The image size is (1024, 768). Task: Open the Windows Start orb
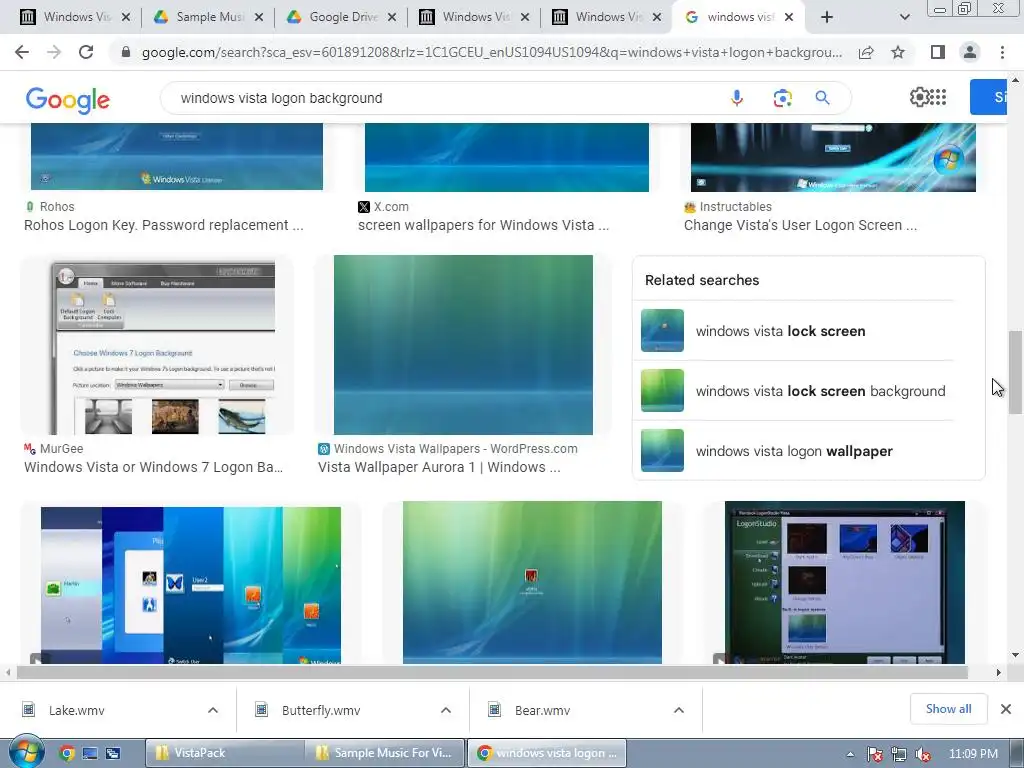[26, 752]
